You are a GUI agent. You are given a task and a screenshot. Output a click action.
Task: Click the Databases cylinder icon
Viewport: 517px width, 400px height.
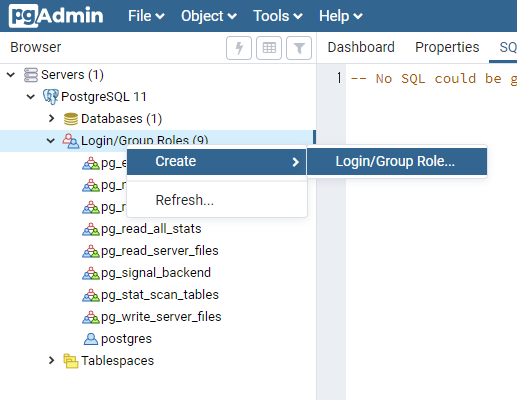tap(71, 119)
